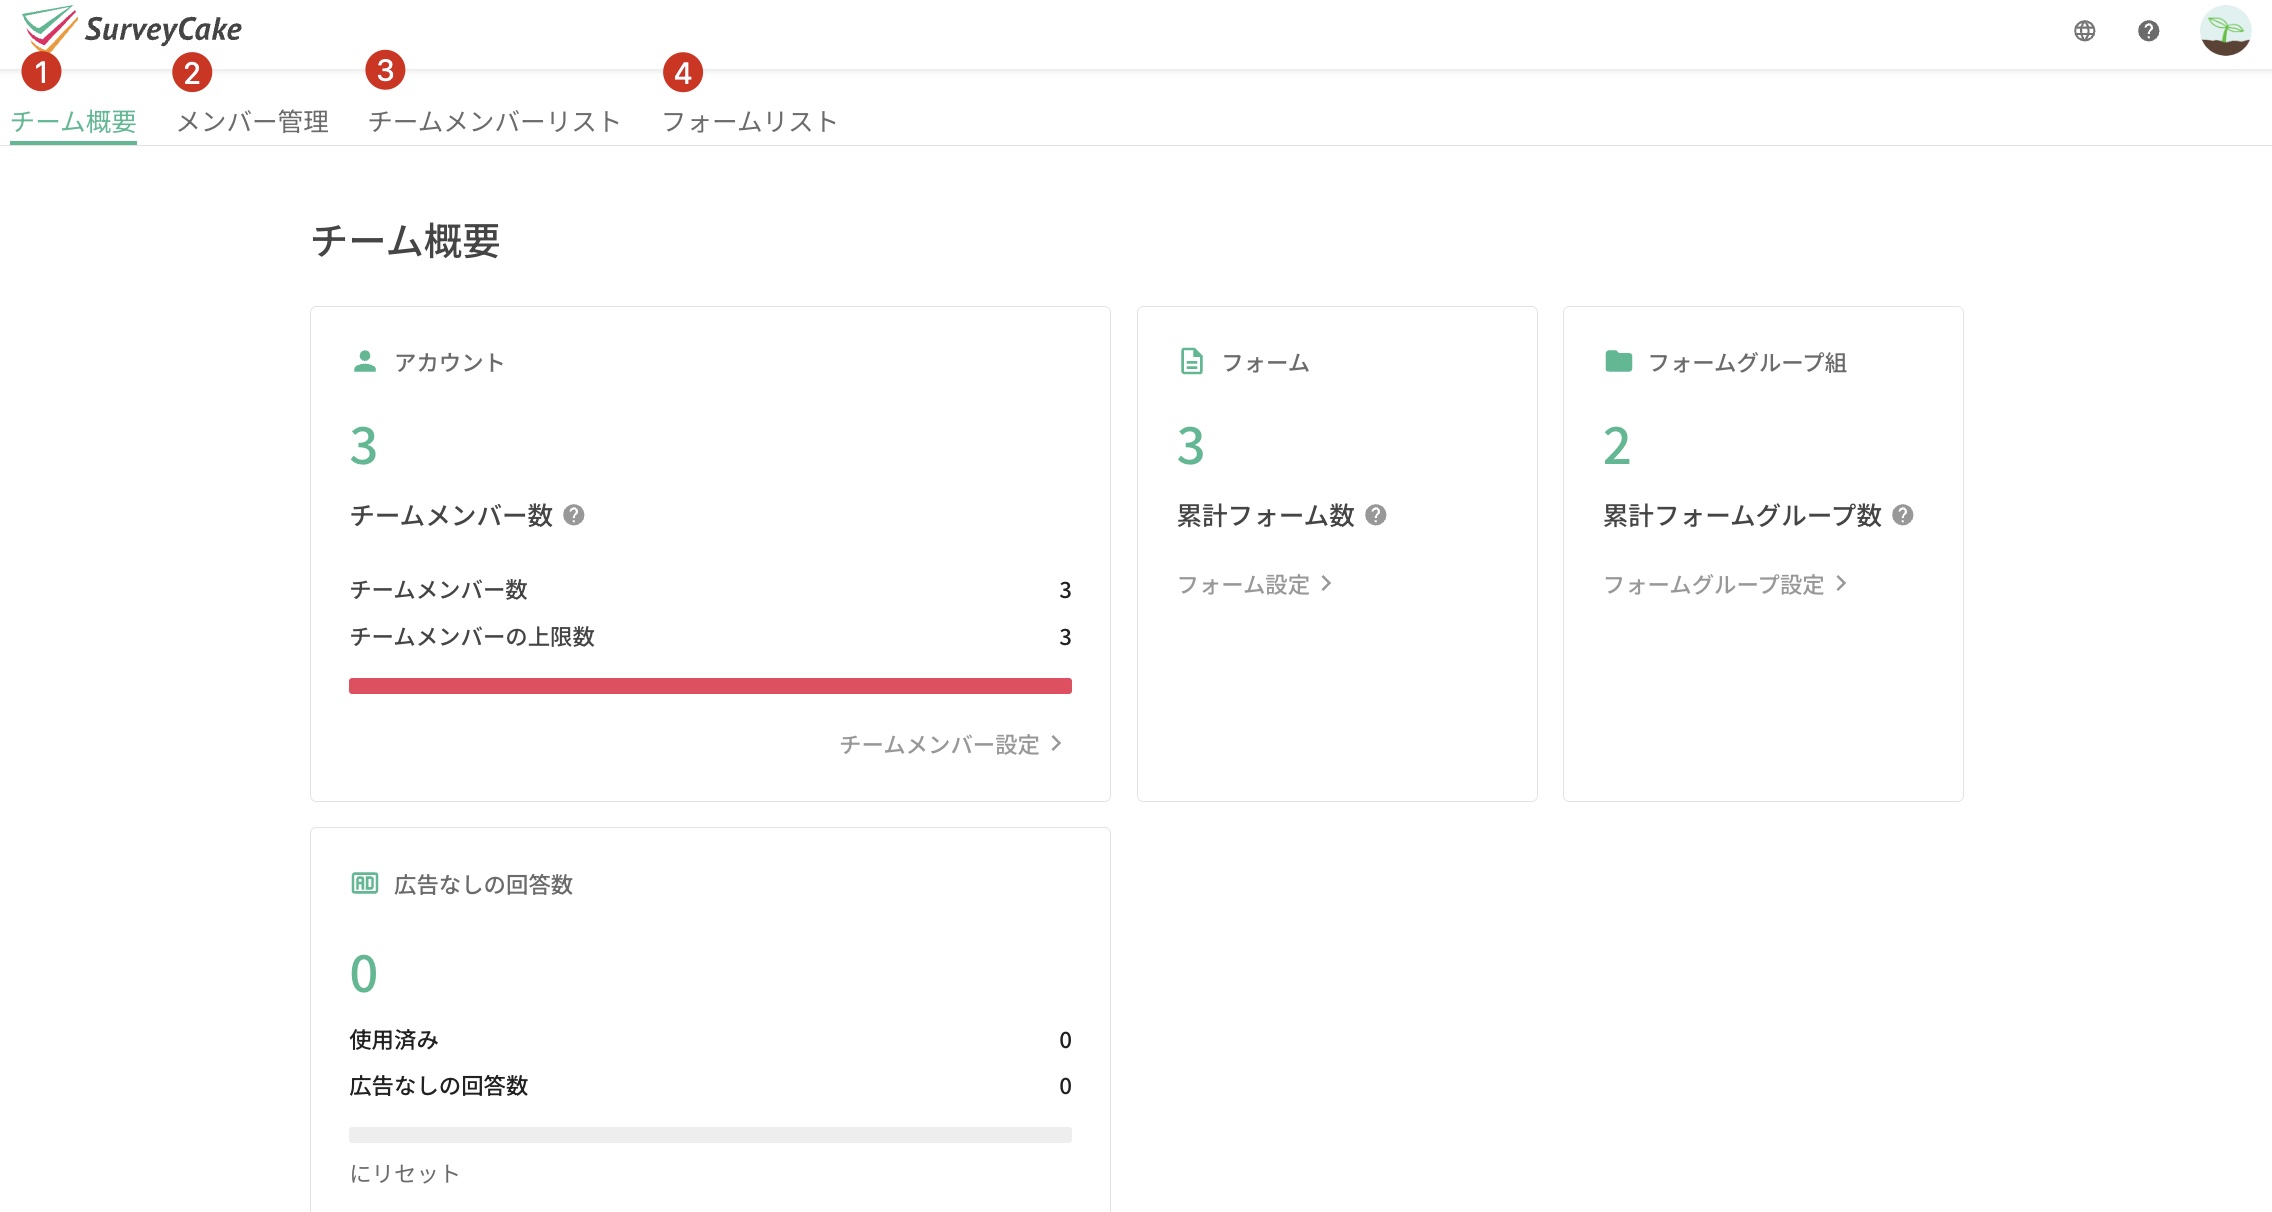The width and height of the screenshot is (2272, 1212).
Task: Select the チーム概要 tab
Action: (73, 121)
